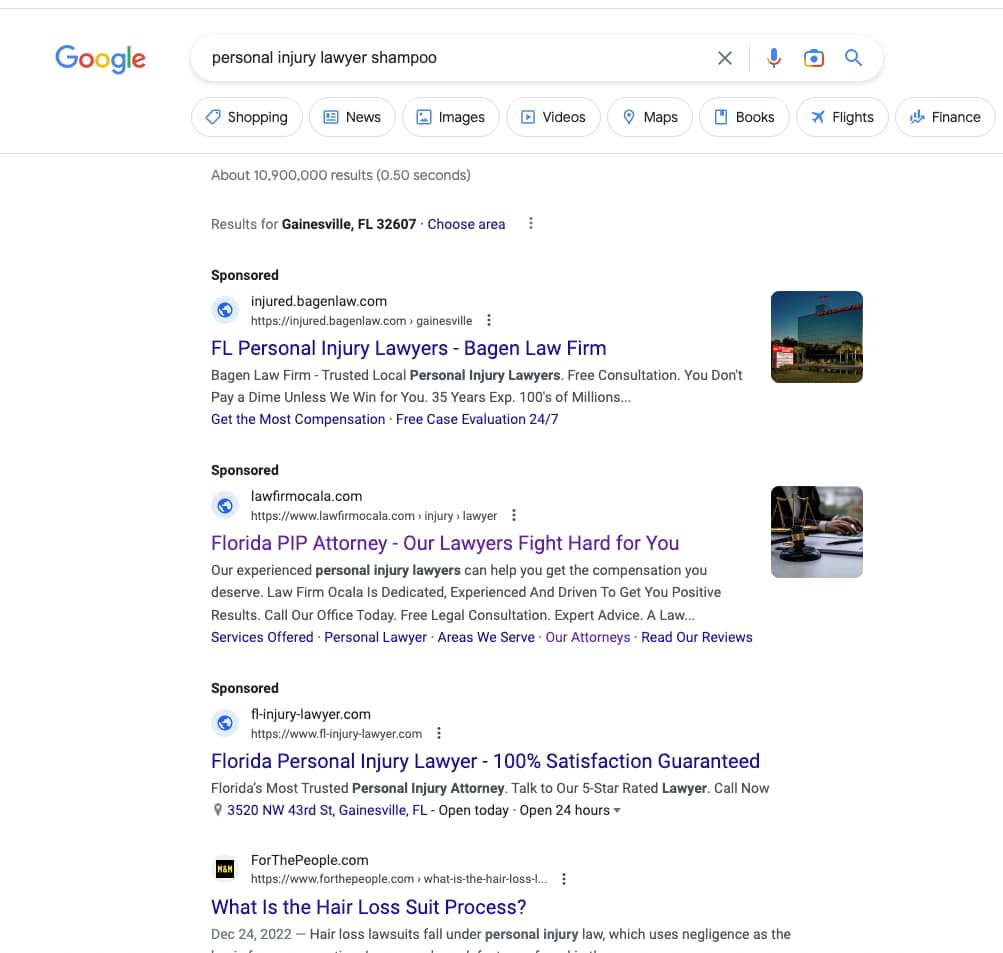Click the 3520 NW 43rd St address link

point(327,810)
